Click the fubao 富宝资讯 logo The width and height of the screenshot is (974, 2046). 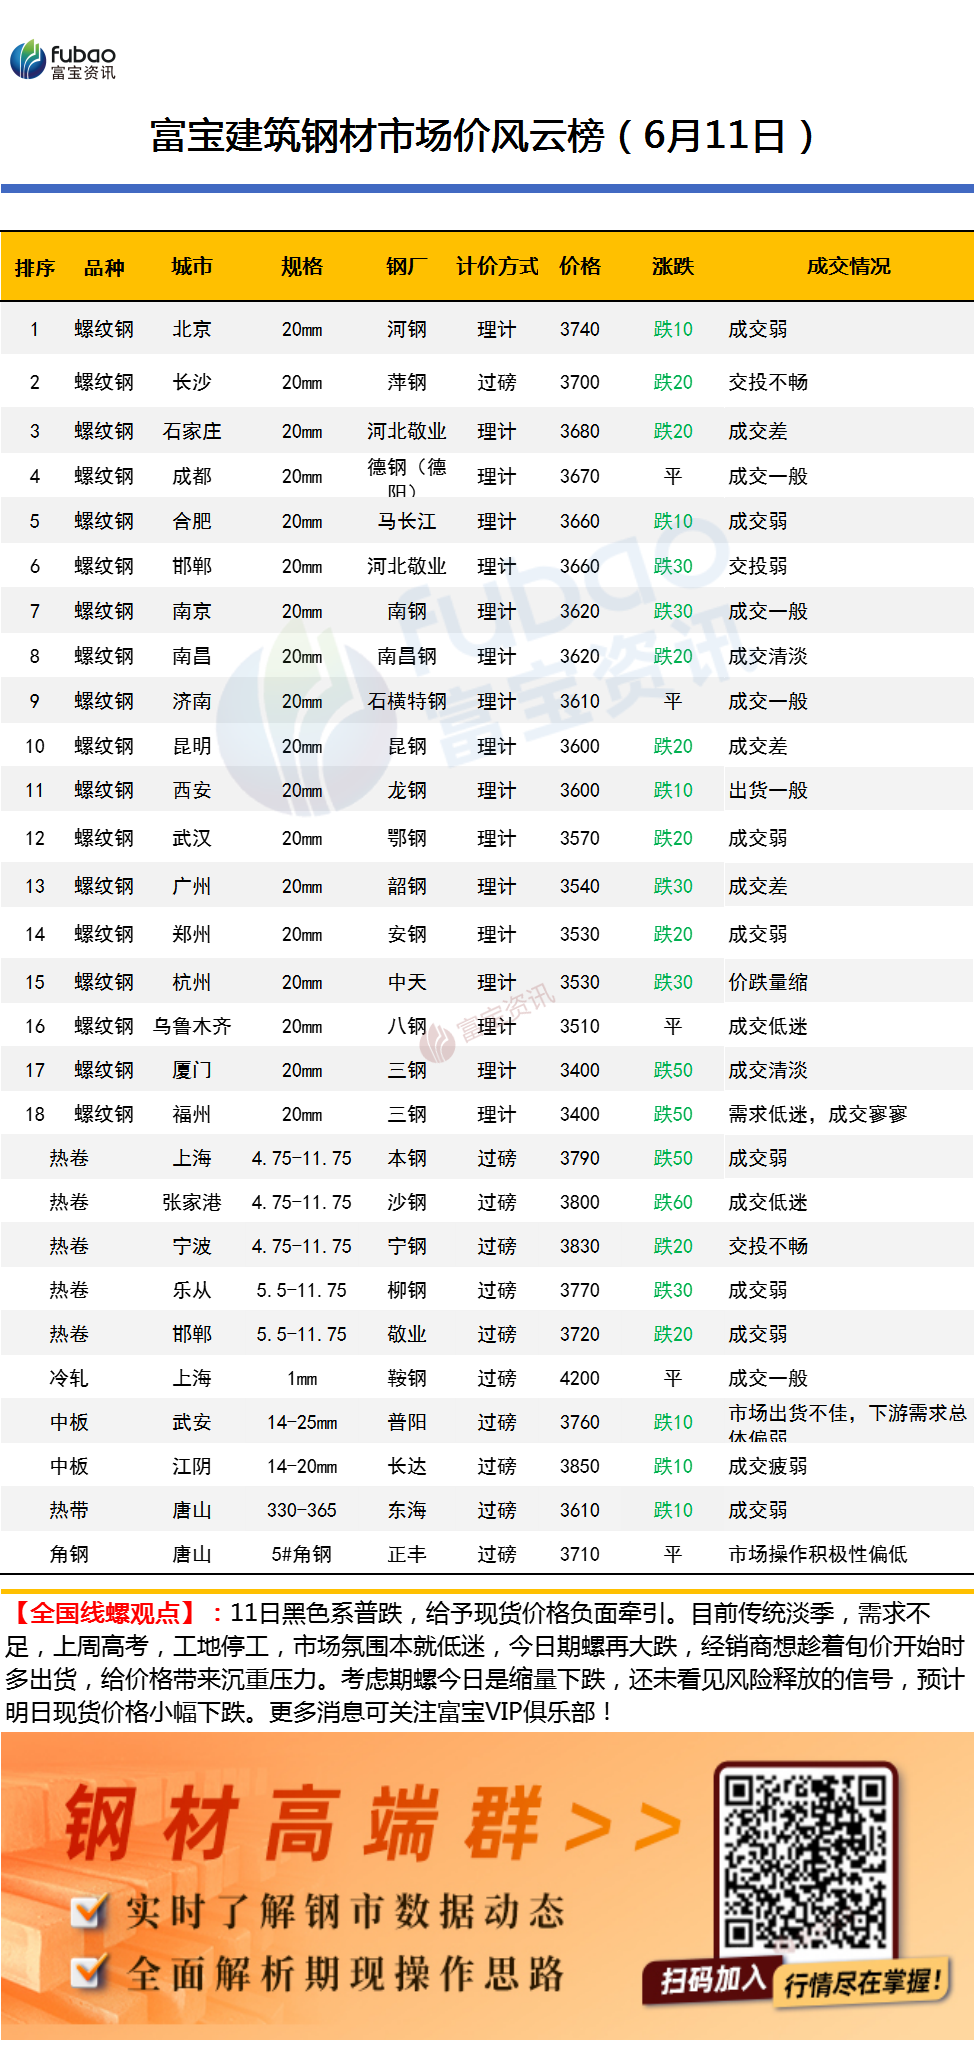(62, 60)
